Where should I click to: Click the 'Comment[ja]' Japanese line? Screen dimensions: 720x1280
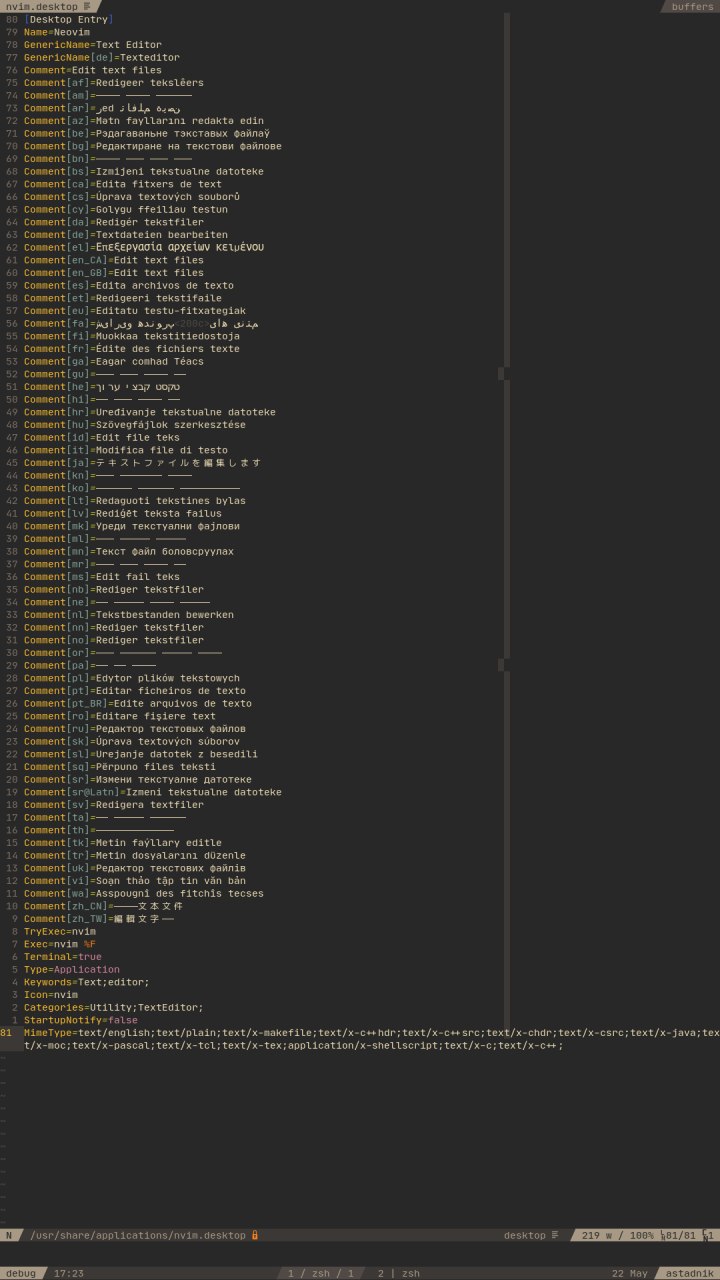(x=143, y=463)
